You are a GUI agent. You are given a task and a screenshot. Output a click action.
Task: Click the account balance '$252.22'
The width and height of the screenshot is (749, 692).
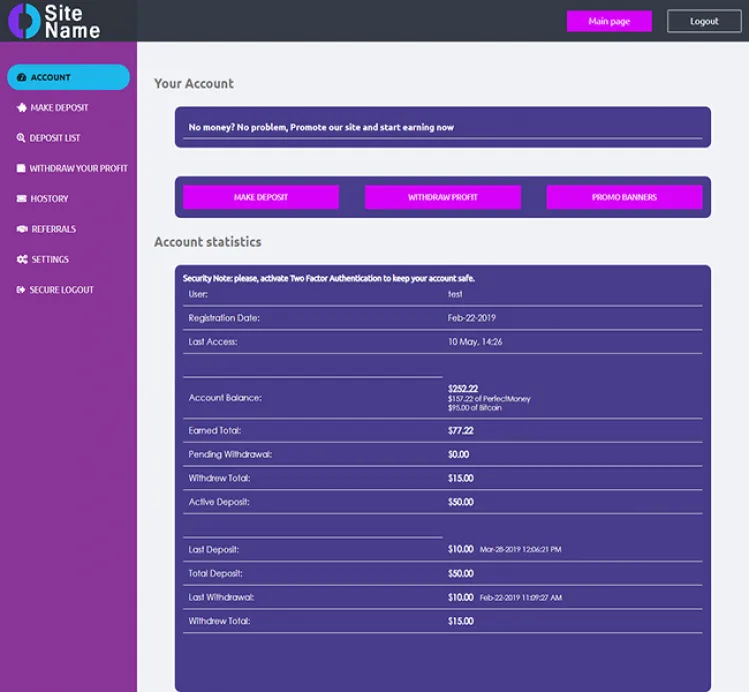463,389
